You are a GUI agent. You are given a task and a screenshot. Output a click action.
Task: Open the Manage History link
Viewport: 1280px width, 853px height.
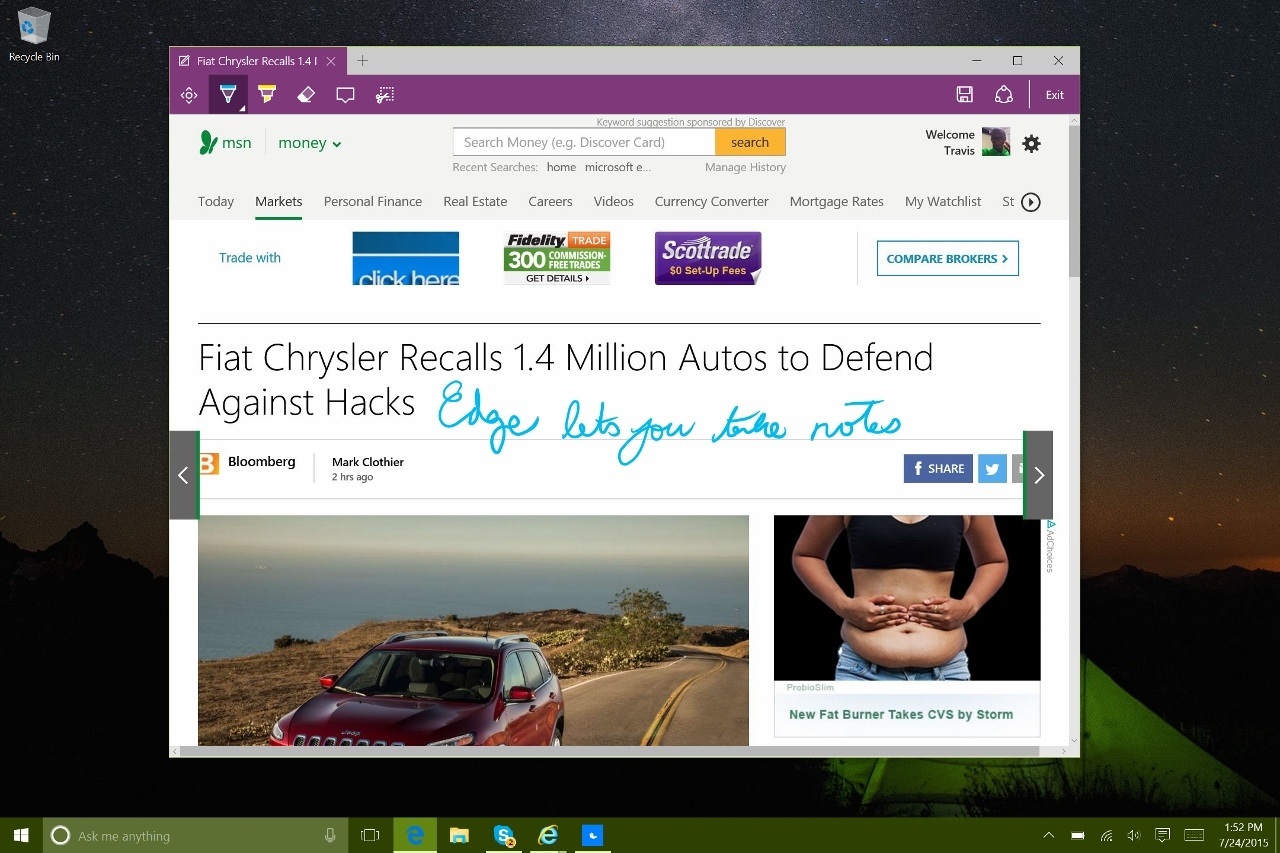point(745,167)
